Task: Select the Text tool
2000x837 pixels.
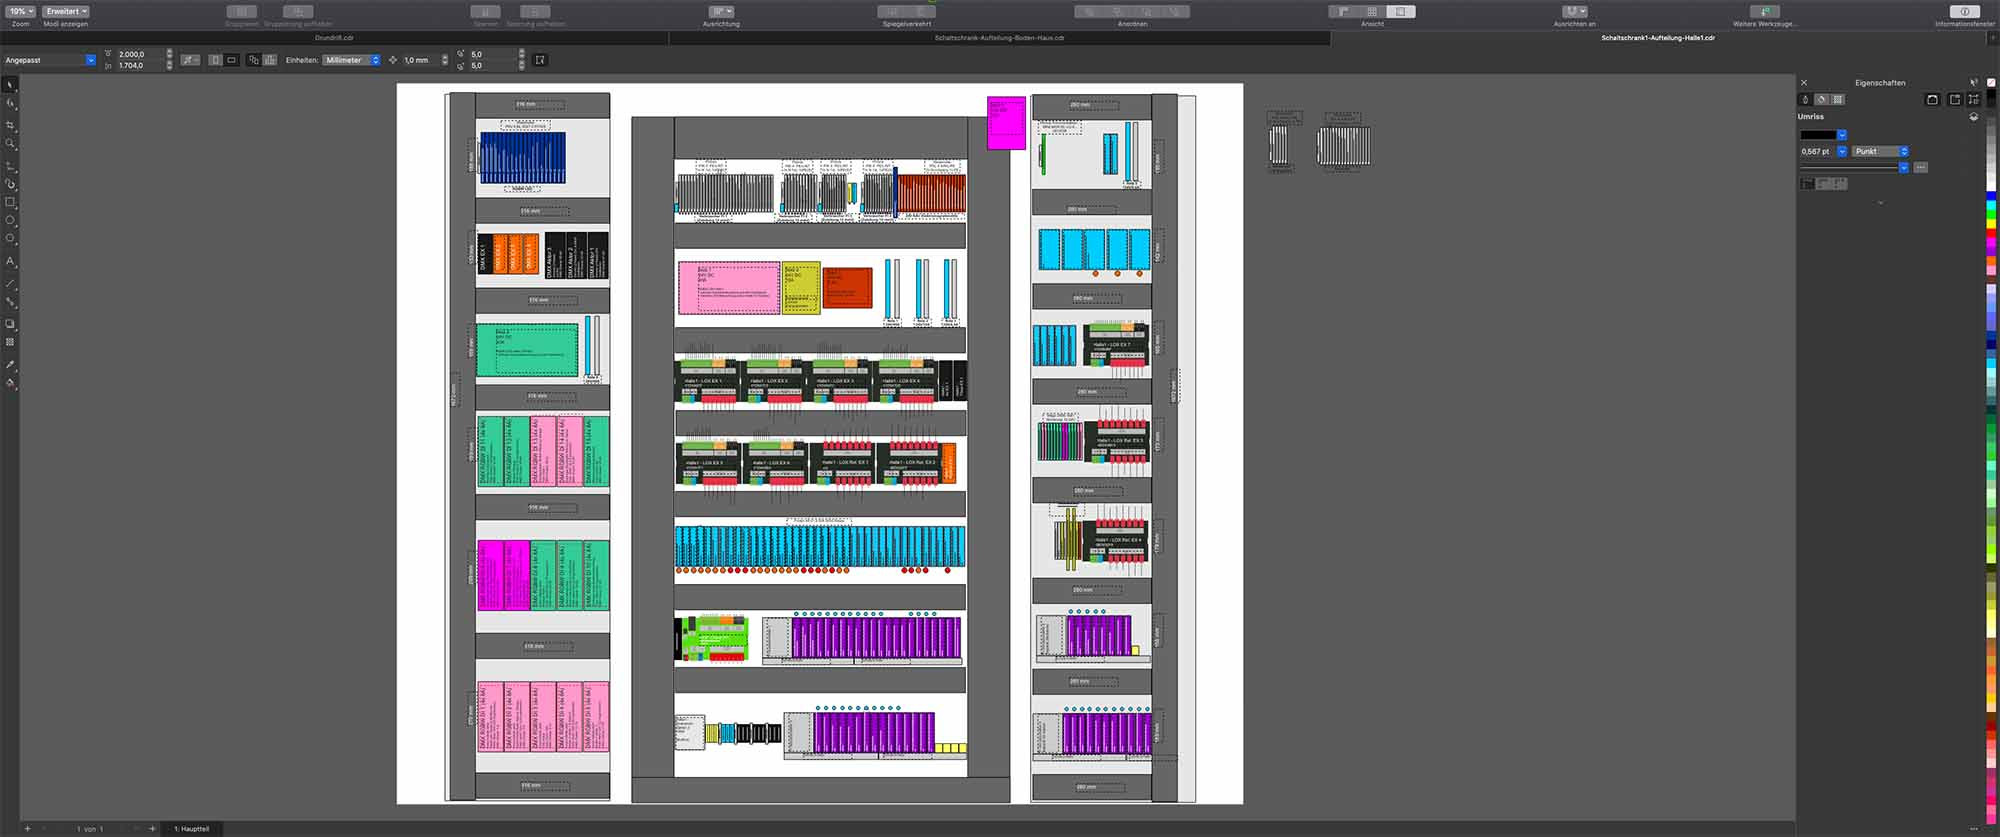Action: tap(11, 261)
